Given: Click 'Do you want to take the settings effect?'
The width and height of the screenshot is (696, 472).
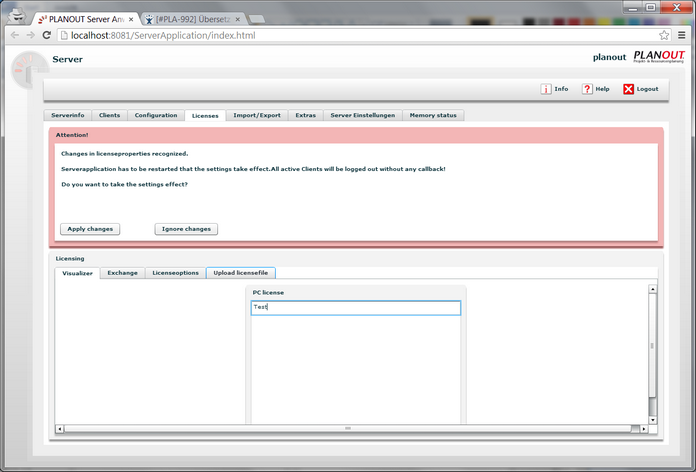Looking at the screenshot, I should [125, 184].
